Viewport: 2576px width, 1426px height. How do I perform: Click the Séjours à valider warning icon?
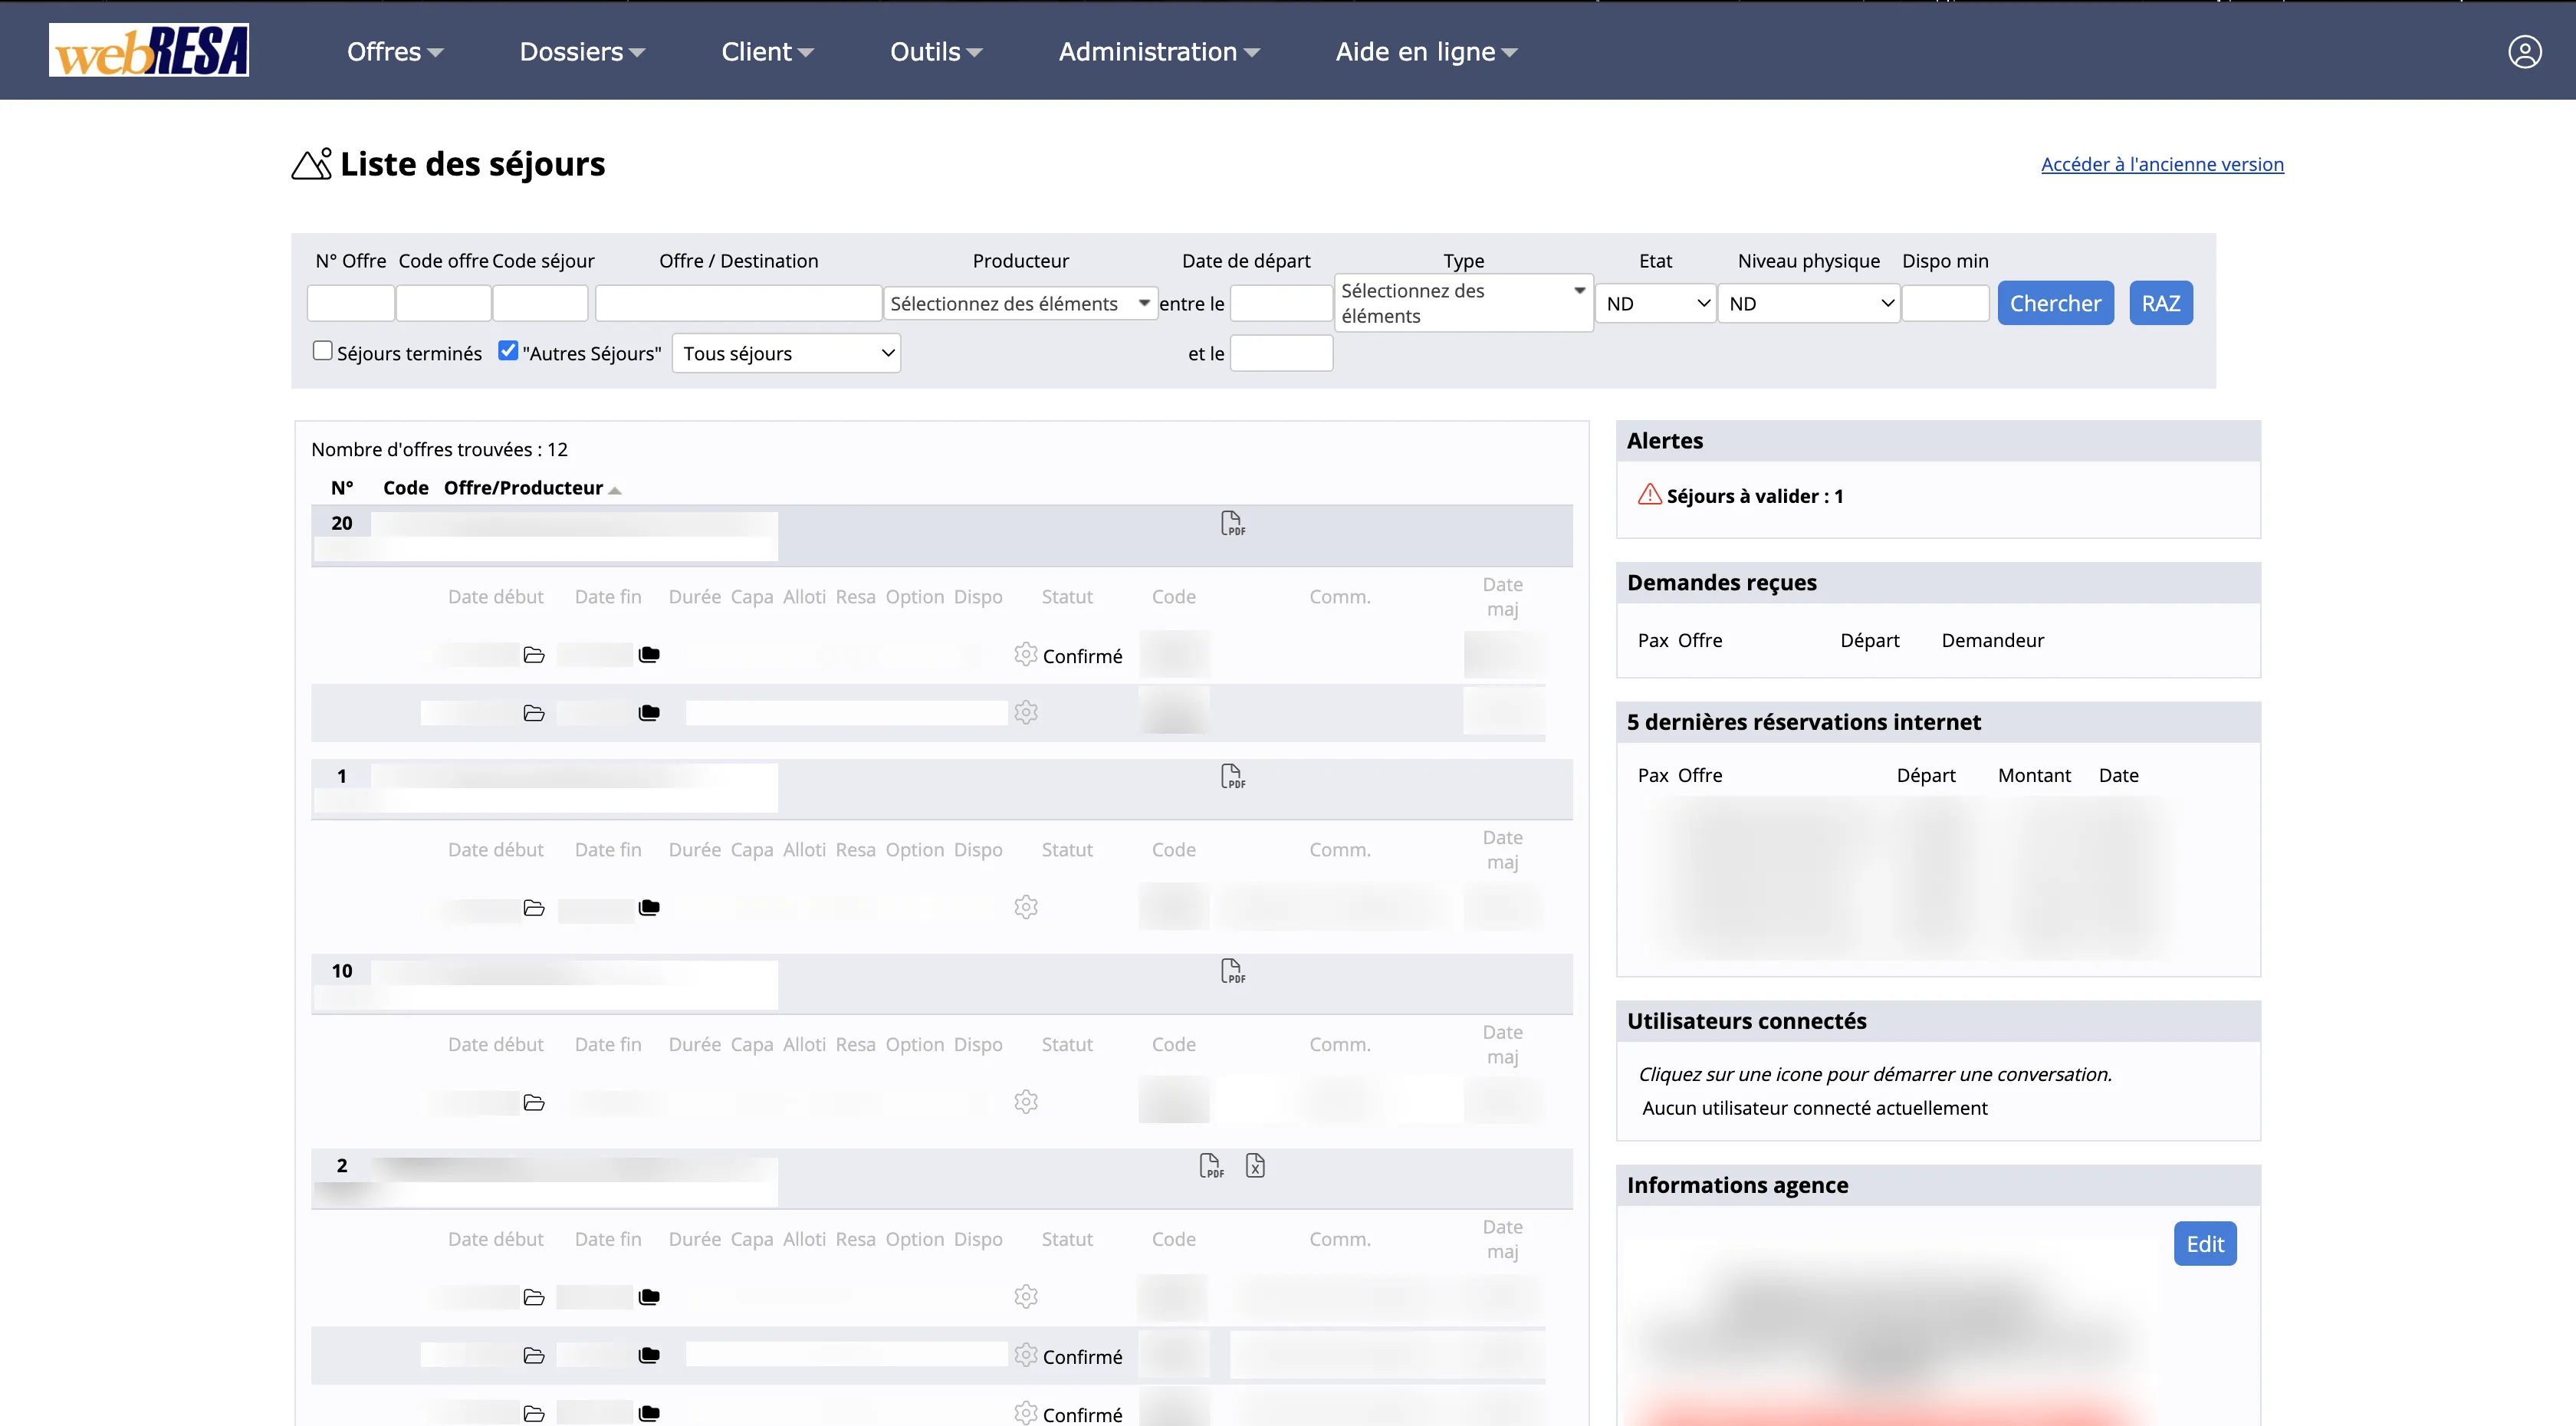1649,495
